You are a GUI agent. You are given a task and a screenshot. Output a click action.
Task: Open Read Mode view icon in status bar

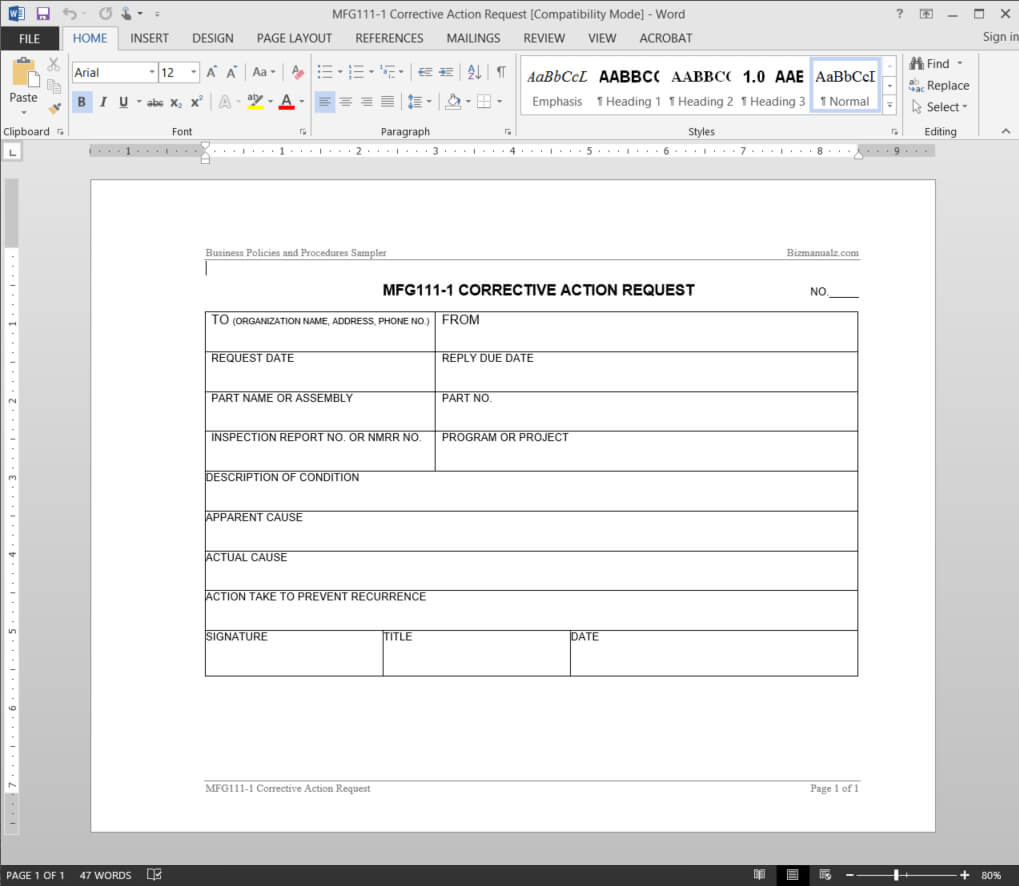759,875
